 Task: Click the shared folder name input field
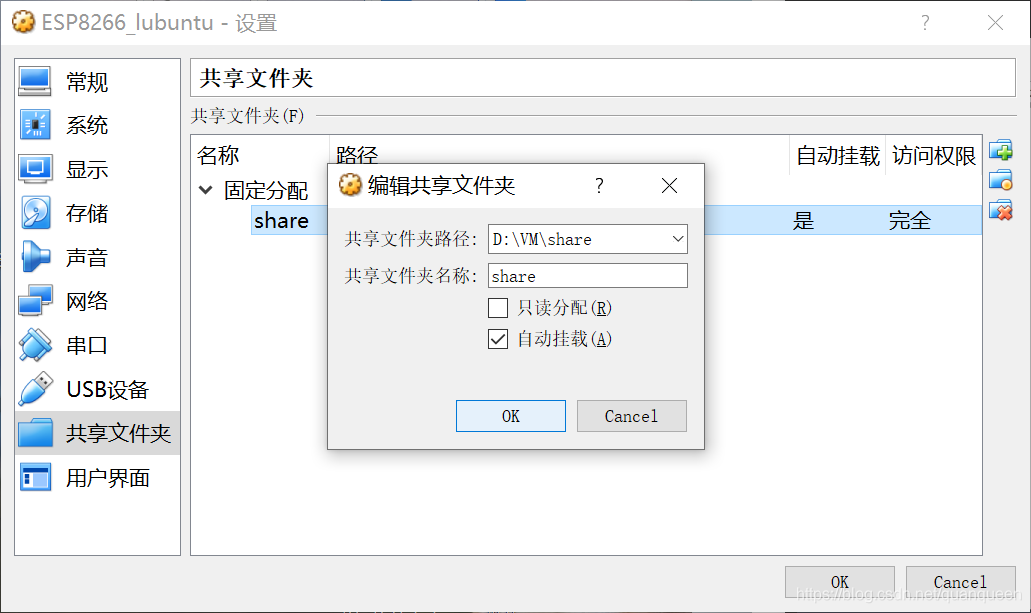(588, 276)
